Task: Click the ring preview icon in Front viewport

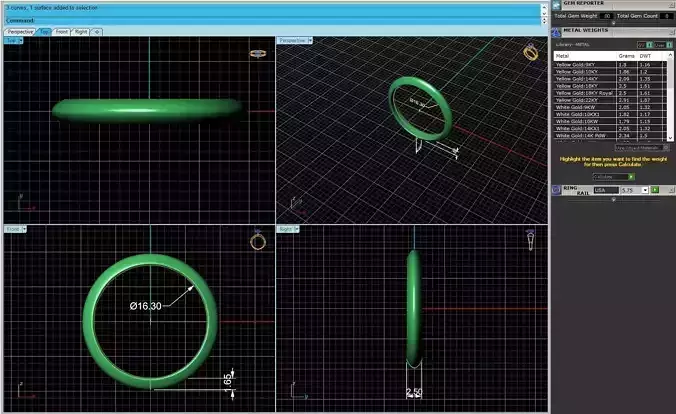Action: tap(258, 241)
